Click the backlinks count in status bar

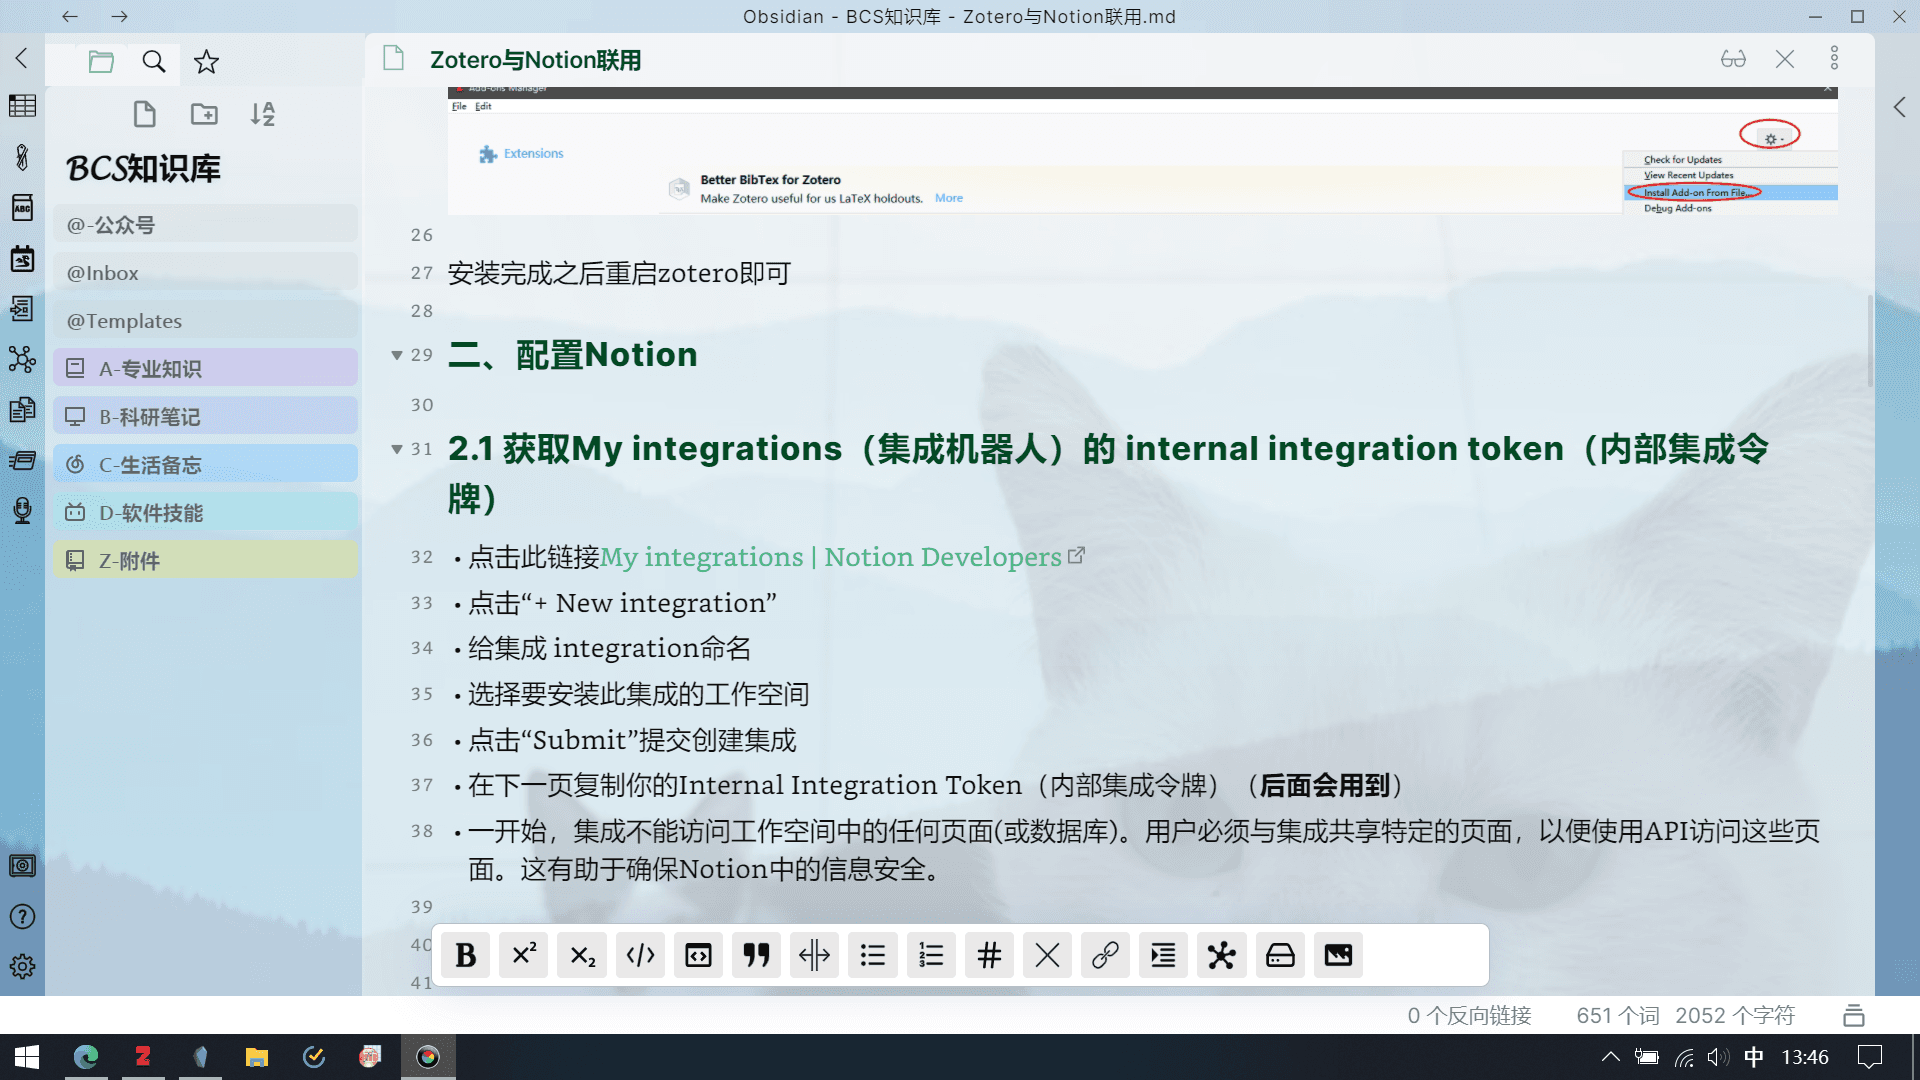point(1469,1015)
